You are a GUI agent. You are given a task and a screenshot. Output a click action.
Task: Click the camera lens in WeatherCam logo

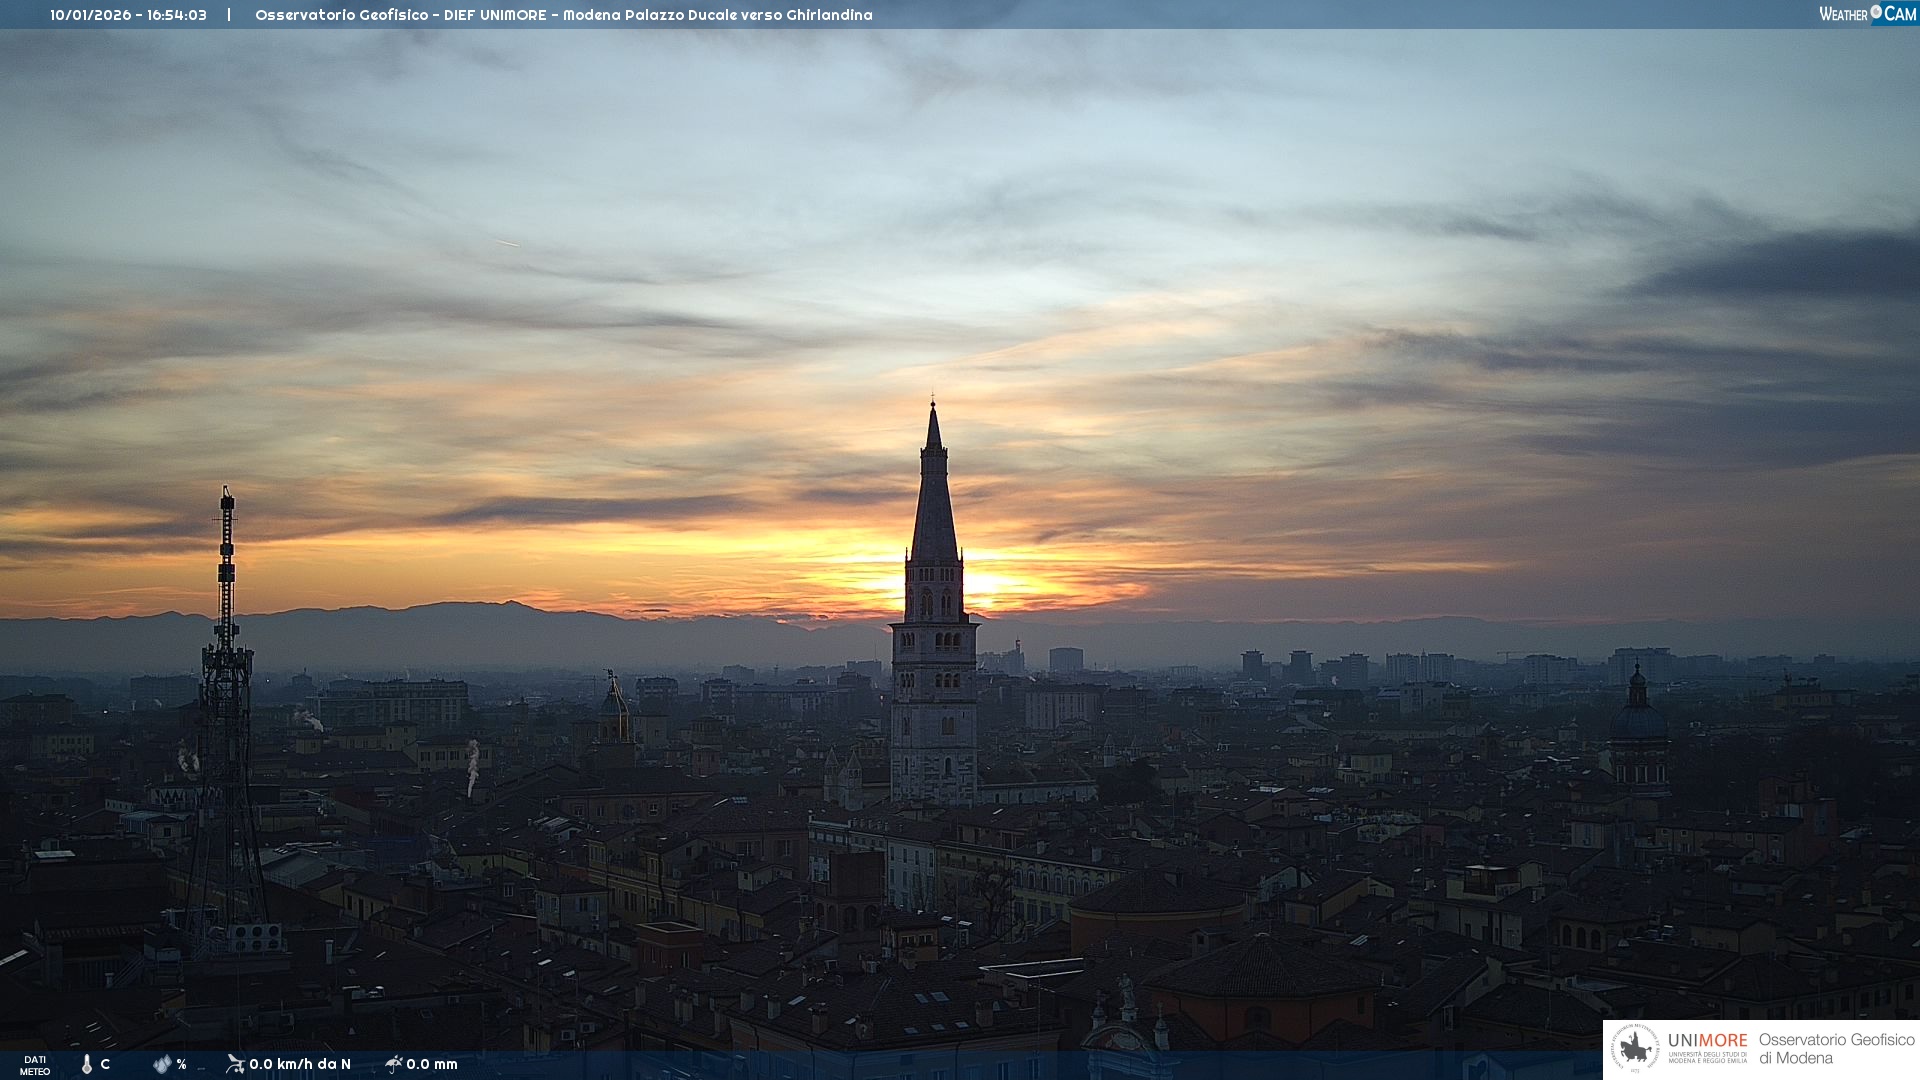point(1876,12)
